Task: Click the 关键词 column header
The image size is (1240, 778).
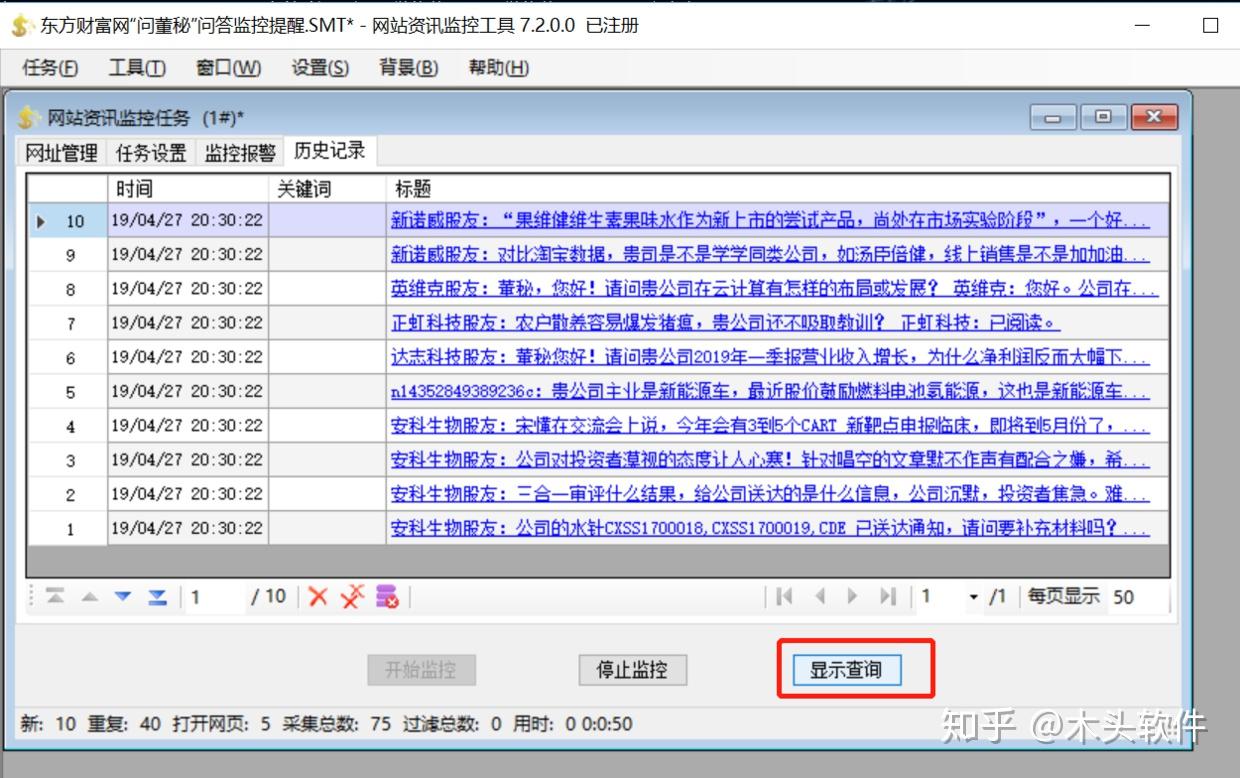Action: coord(327,188)
